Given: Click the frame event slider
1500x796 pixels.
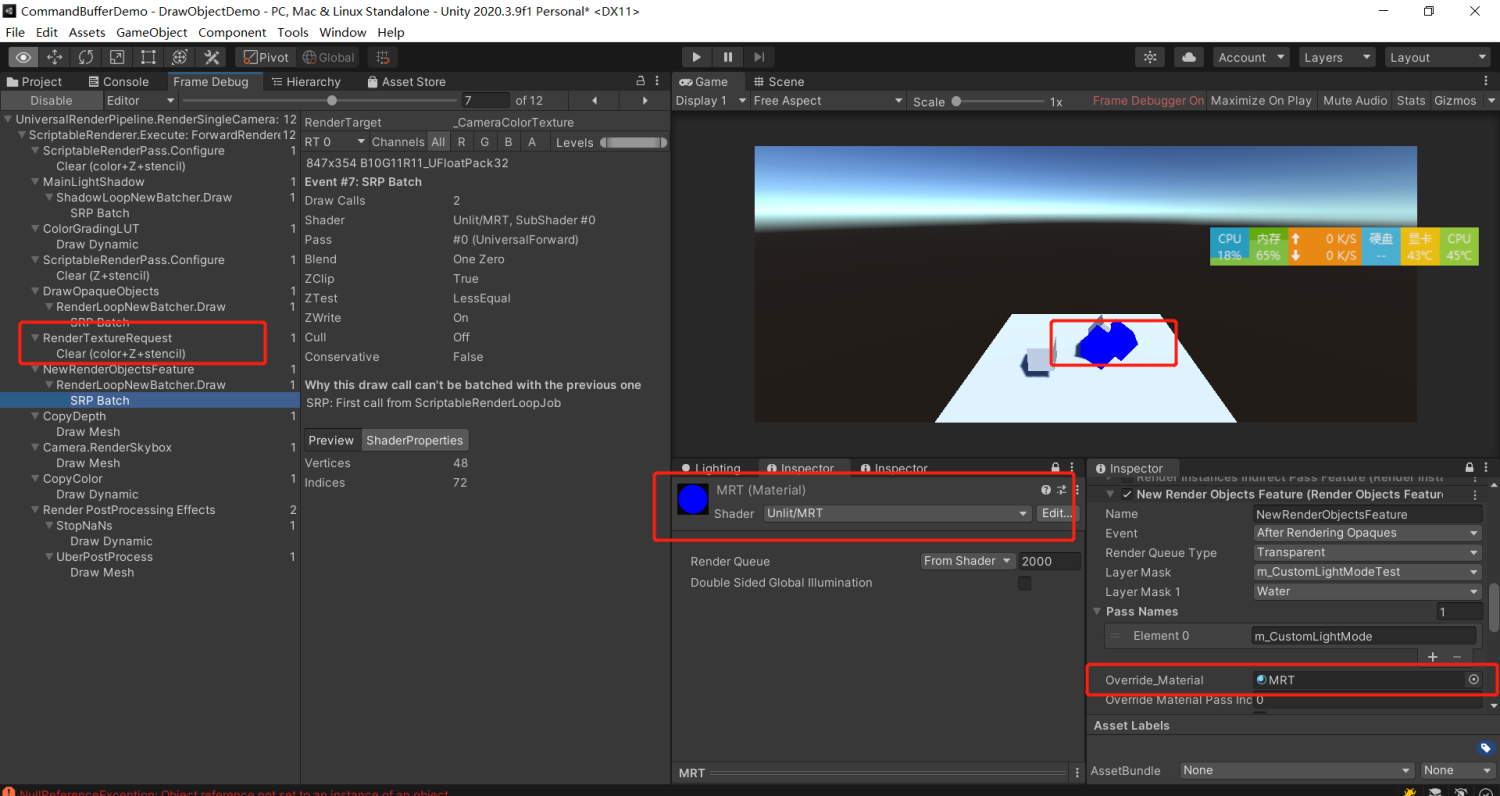Looking at the screenshot, I should tap(318, 100).
